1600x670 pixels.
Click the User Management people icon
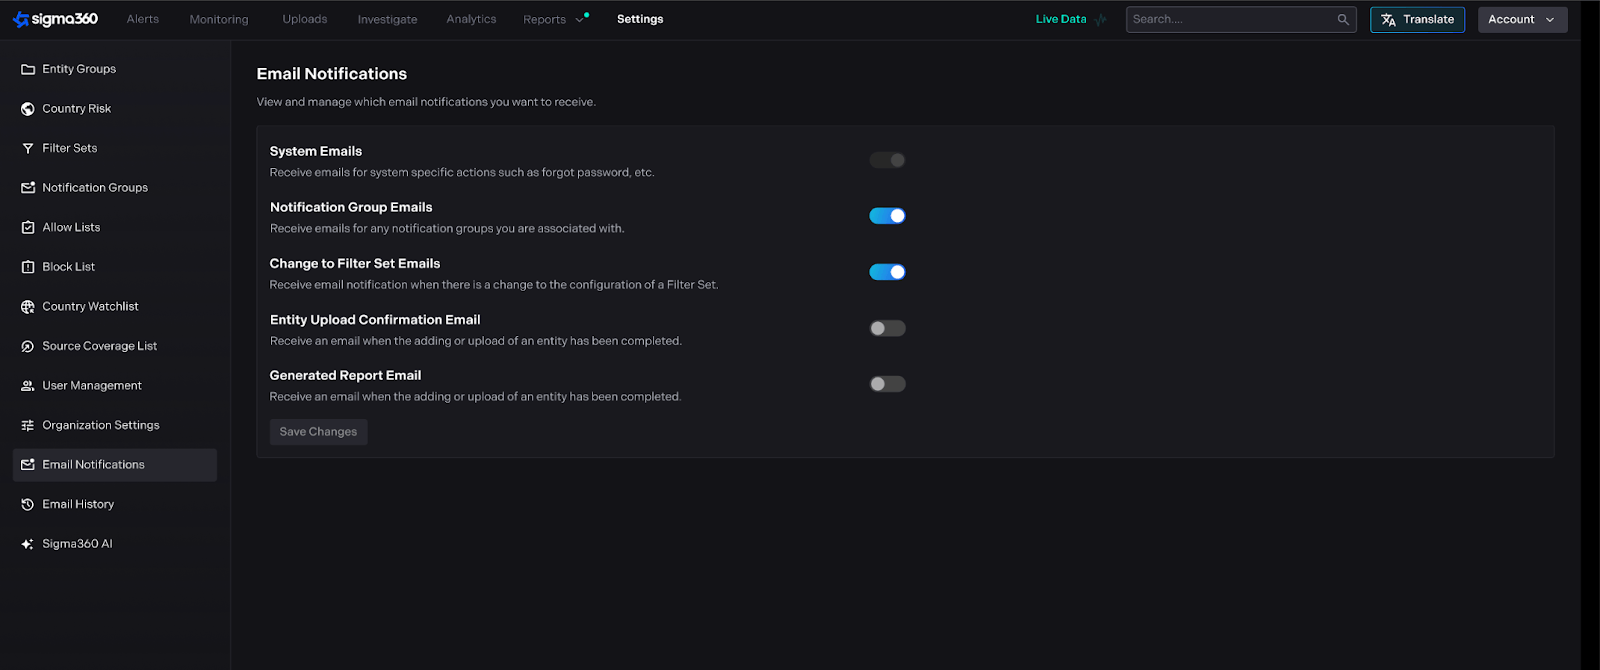coord(28,386)
